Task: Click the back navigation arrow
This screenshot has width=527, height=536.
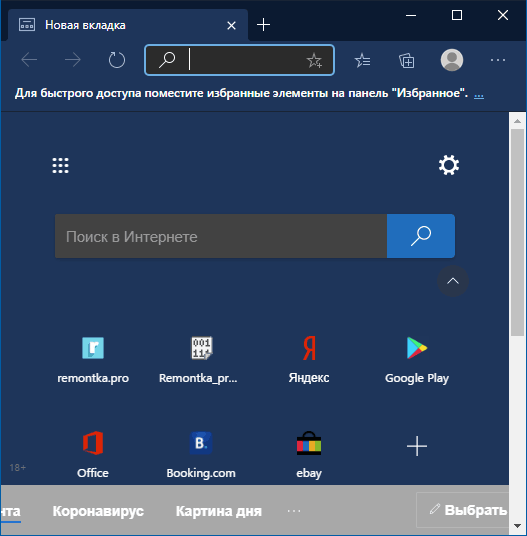Action: point(29,60)
